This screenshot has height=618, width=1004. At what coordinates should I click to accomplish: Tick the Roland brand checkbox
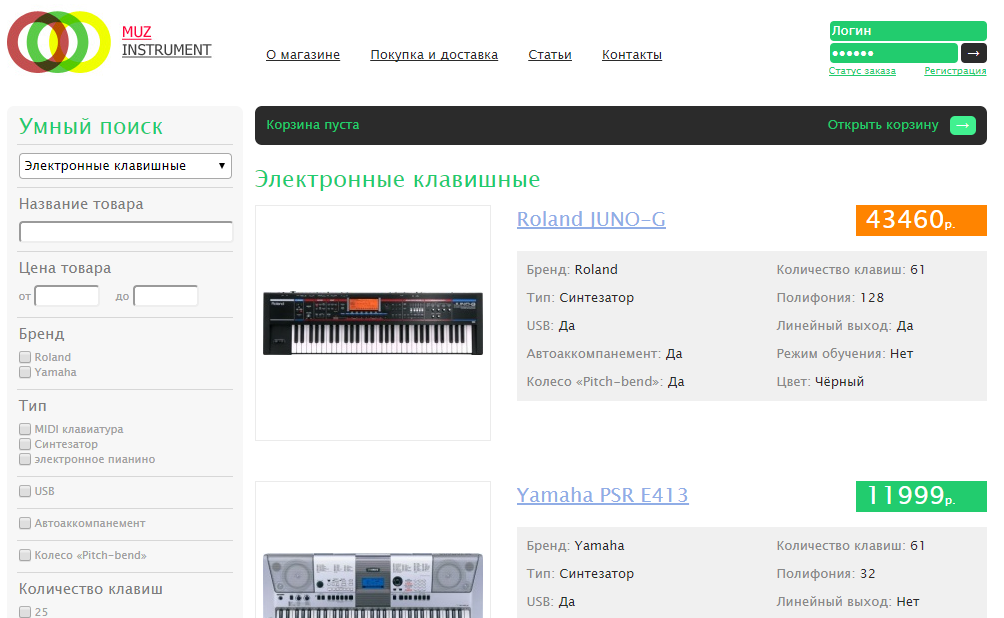click(x=25, y=357)
